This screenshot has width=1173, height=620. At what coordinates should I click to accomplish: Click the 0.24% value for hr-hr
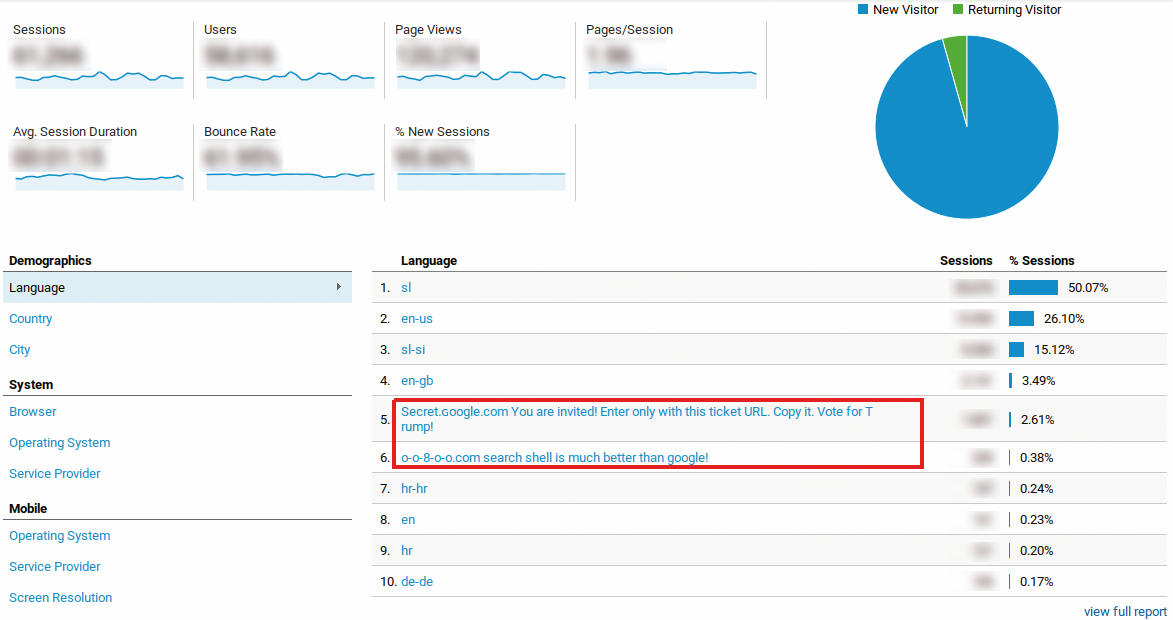1036,488
